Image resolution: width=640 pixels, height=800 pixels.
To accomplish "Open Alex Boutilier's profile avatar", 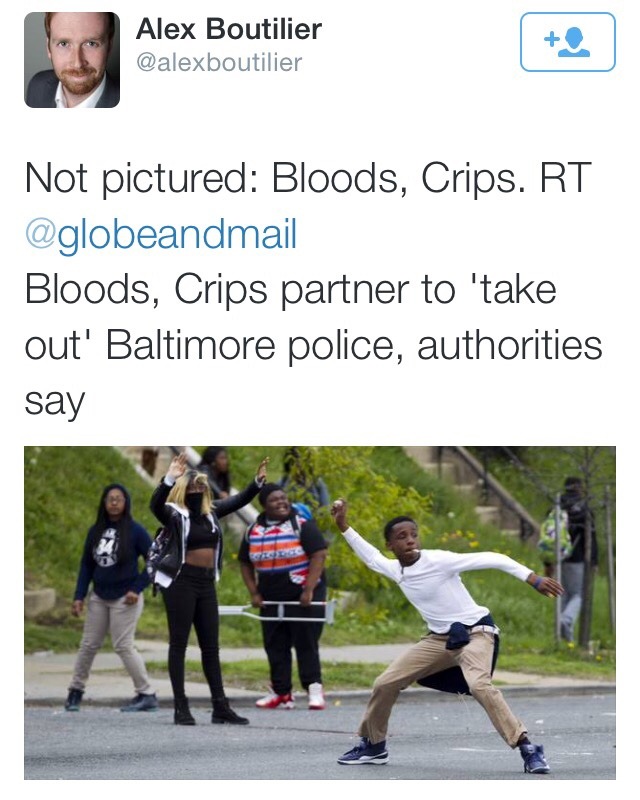I will pyautogui.click(x=72, y=60).
